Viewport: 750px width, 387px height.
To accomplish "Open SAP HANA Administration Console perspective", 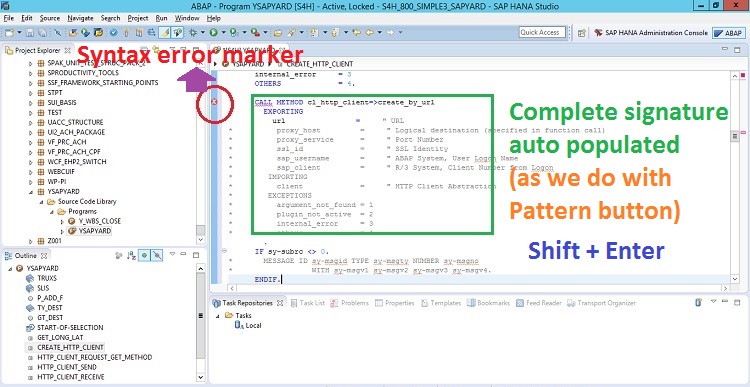I will click(651, 33).
